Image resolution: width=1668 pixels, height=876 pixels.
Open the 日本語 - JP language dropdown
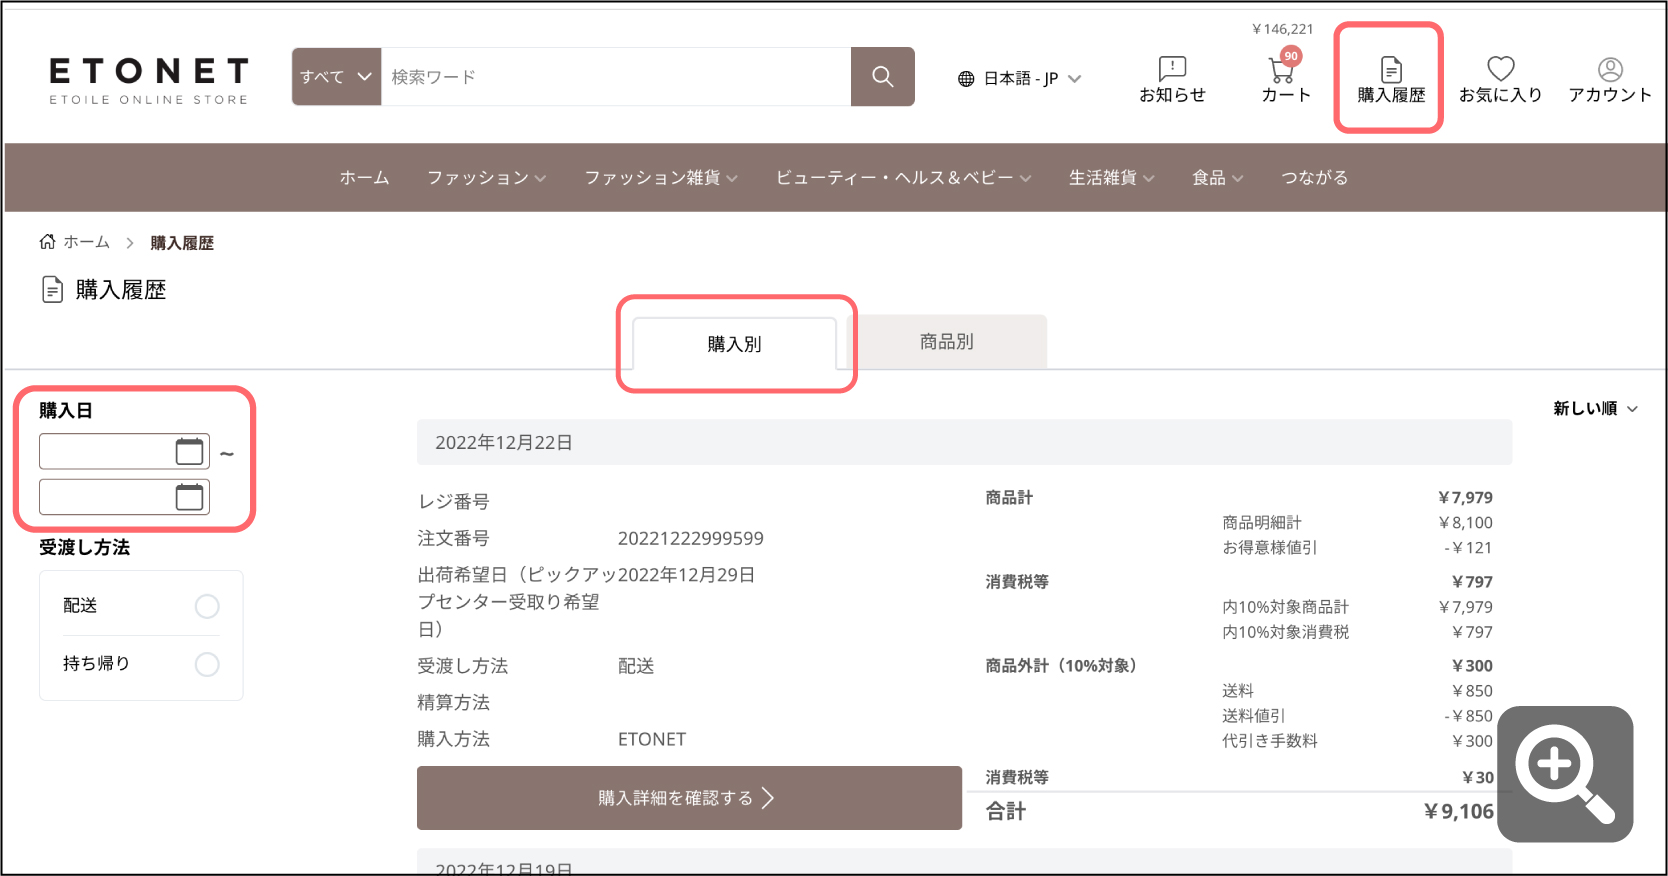pyautogui.click(x=1020, y=78)
